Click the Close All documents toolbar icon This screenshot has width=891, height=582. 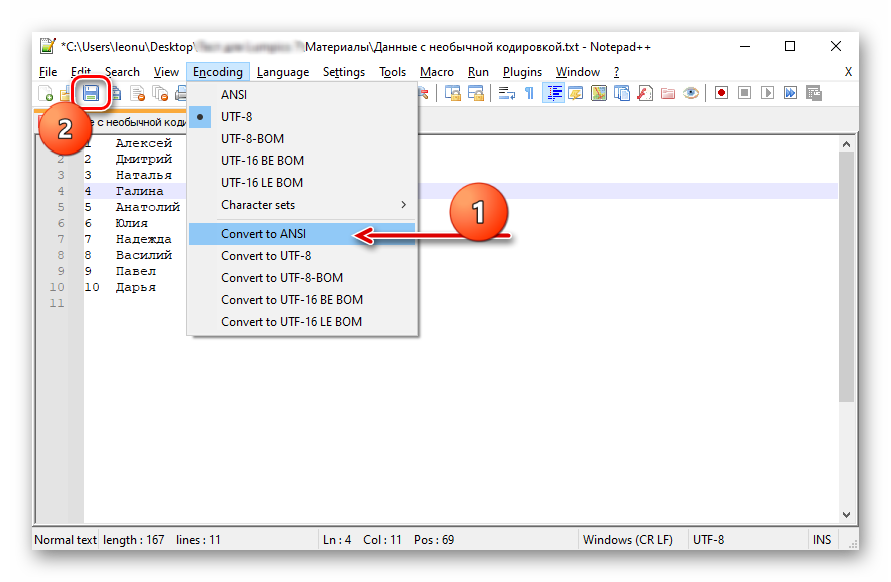click(161, 93)
